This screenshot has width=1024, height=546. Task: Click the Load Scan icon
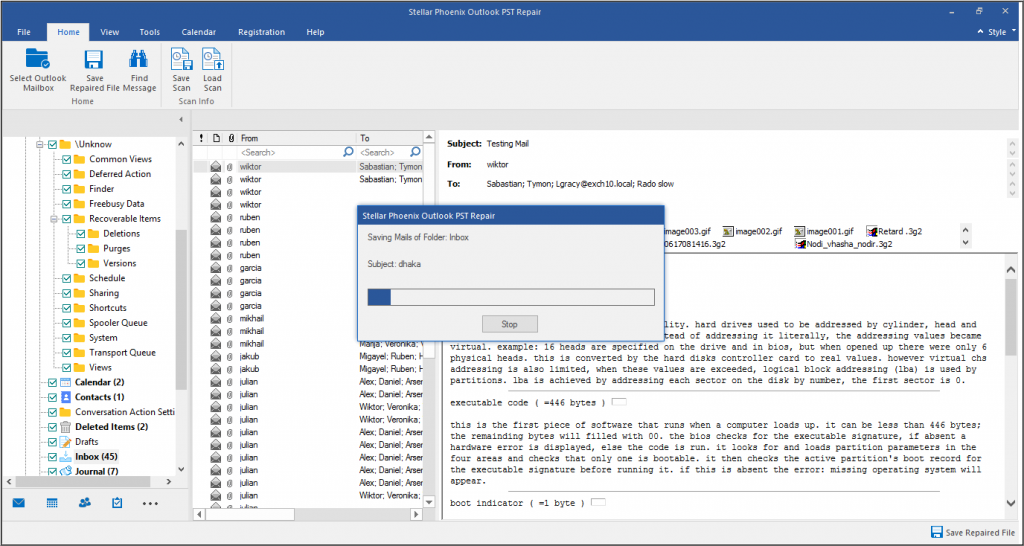click(x=212, y=59)
